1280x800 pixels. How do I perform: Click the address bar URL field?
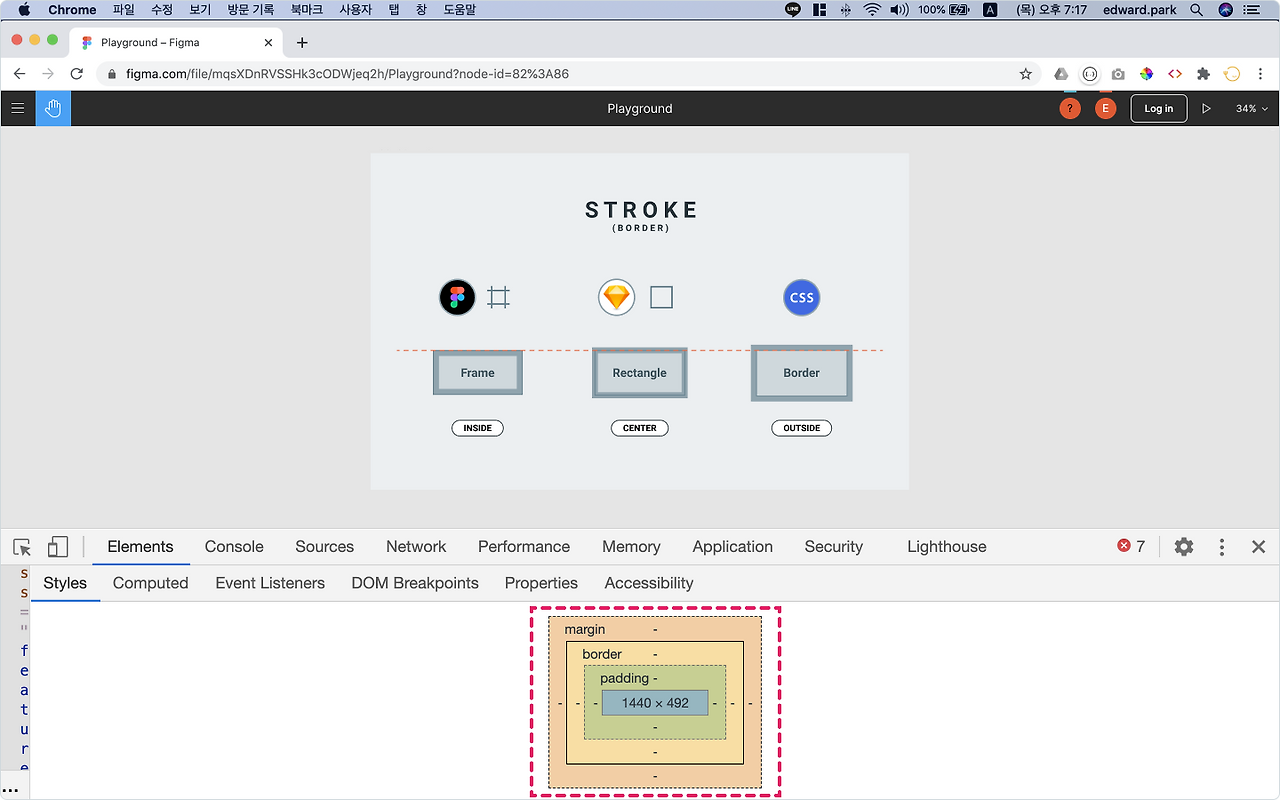pyautogui.click(x=568, y=74)
